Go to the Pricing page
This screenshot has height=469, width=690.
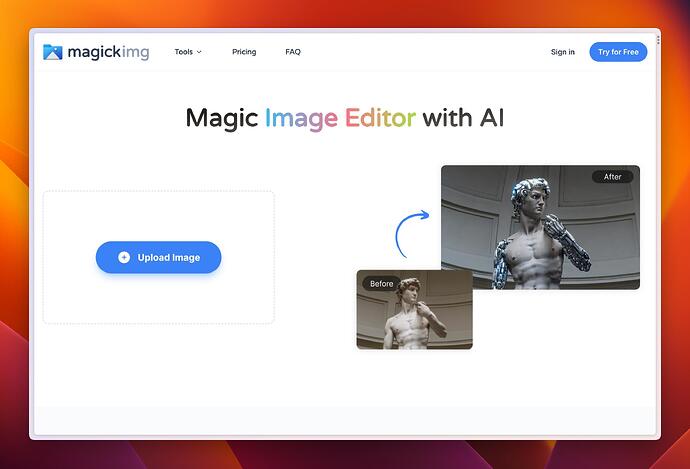coord(244,52)
